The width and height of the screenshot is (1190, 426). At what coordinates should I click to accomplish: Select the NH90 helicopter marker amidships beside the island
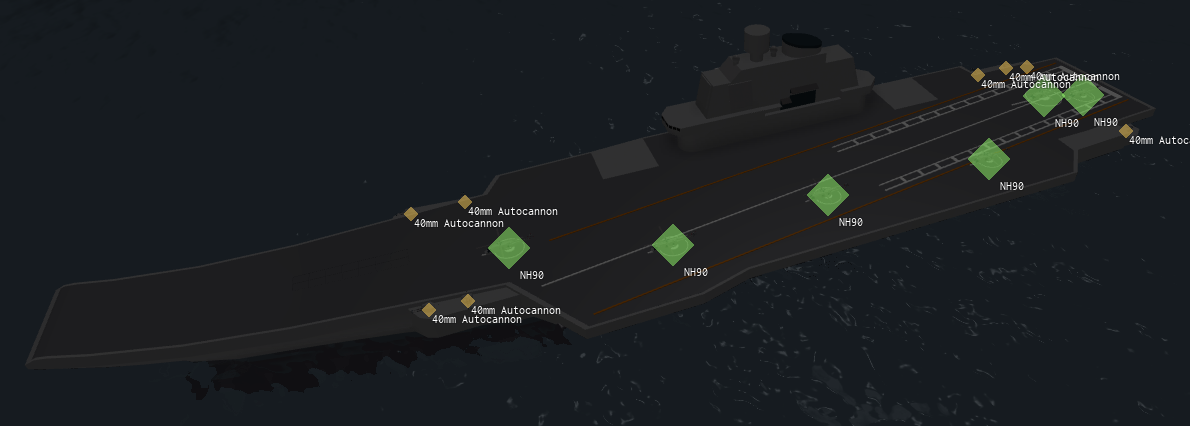(827, 195)
